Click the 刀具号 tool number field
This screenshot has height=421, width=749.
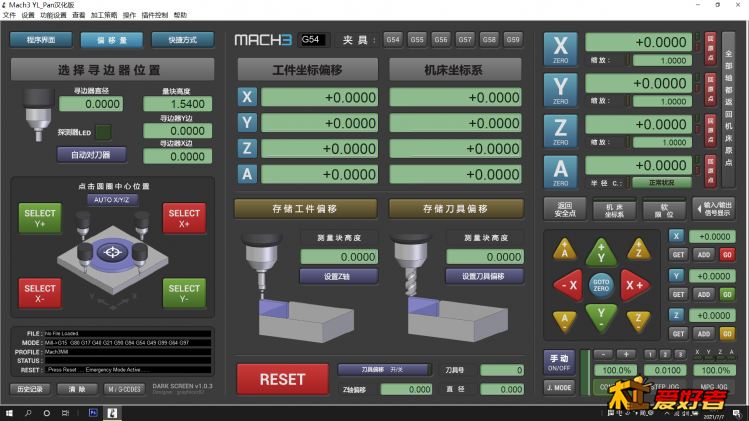[502, 370]
